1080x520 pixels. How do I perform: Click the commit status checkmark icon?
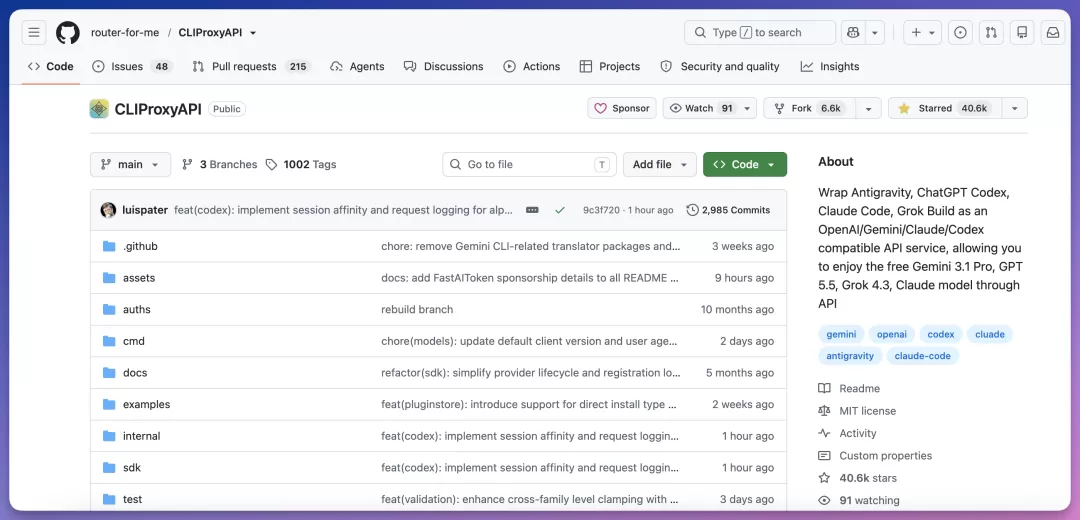pos(560,210)
